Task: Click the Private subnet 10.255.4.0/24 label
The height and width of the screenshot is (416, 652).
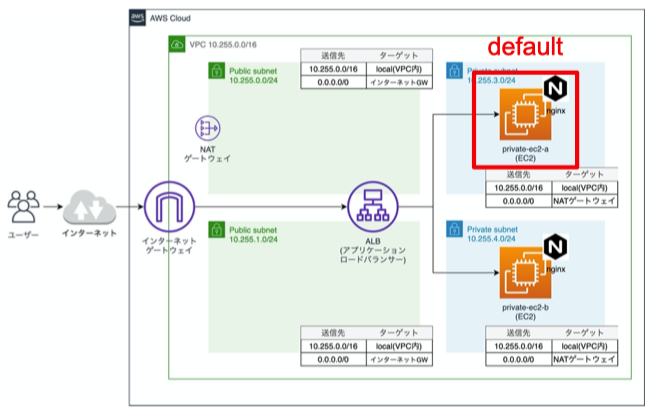Action: pos(492,234)
